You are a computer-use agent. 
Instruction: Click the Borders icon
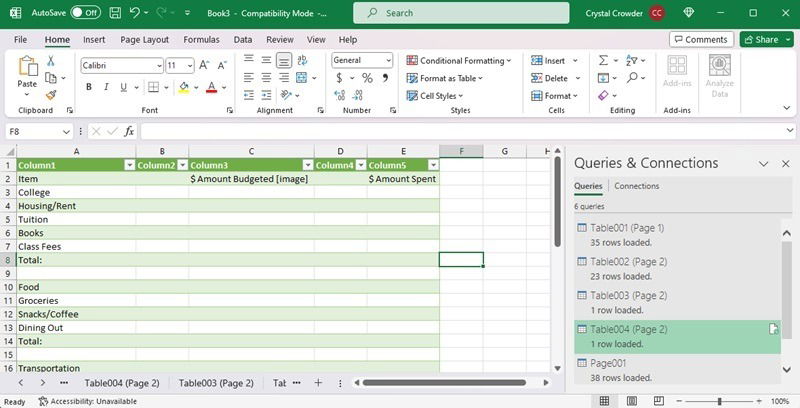click(x=154, y=87)
